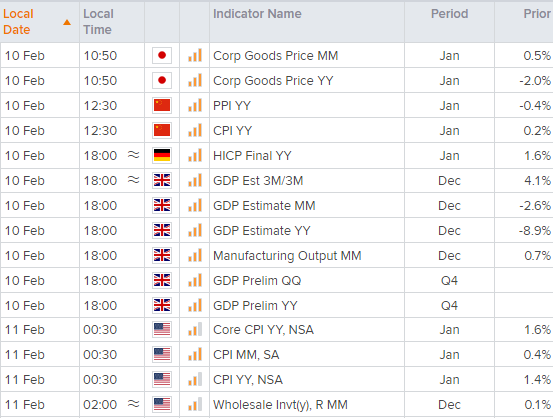The image size is (553, 418).
Task: Click the UK flag beside GDP Est 3M/3M
Action: pos(162,181)
